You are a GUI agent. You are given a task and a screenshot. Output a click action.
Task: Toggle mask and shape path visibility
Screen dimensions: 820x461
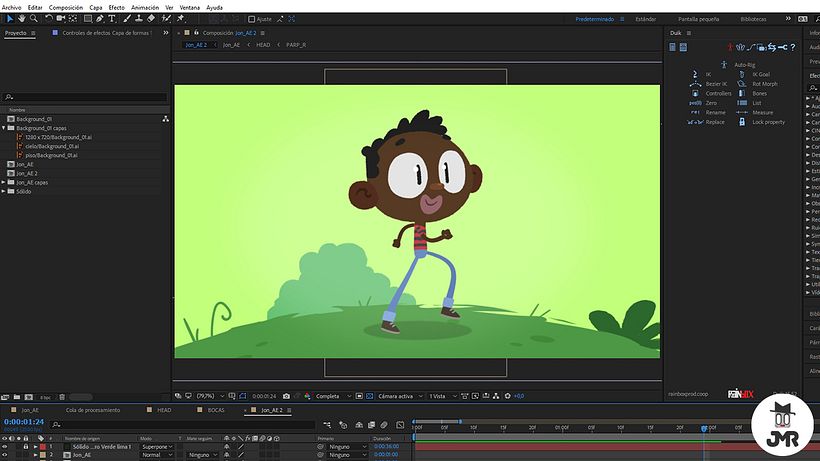pyautogui.click(x=243, y=396)
